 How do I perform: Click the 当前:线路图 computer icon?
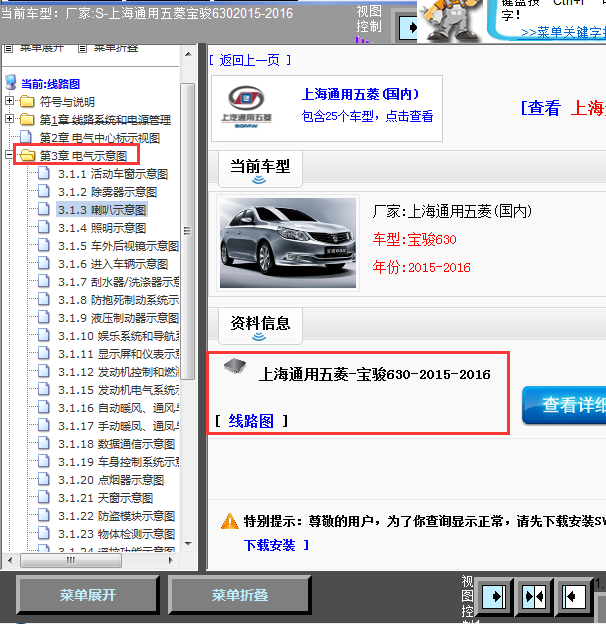tap(11, 82)
